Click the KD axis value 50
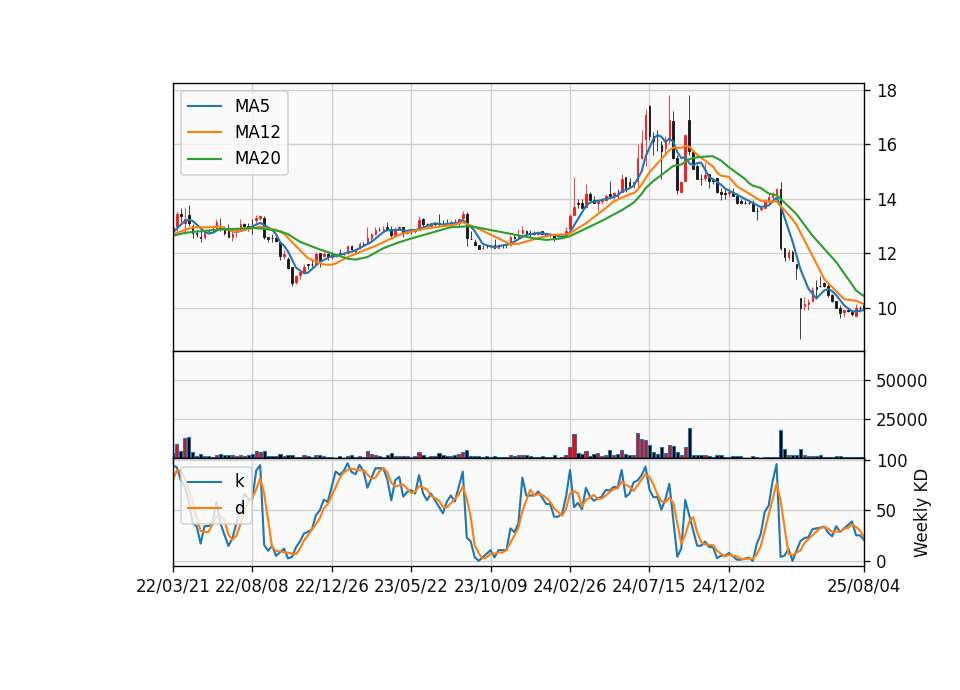The width and height of the screenshot is (960, 690). point(887,511)
